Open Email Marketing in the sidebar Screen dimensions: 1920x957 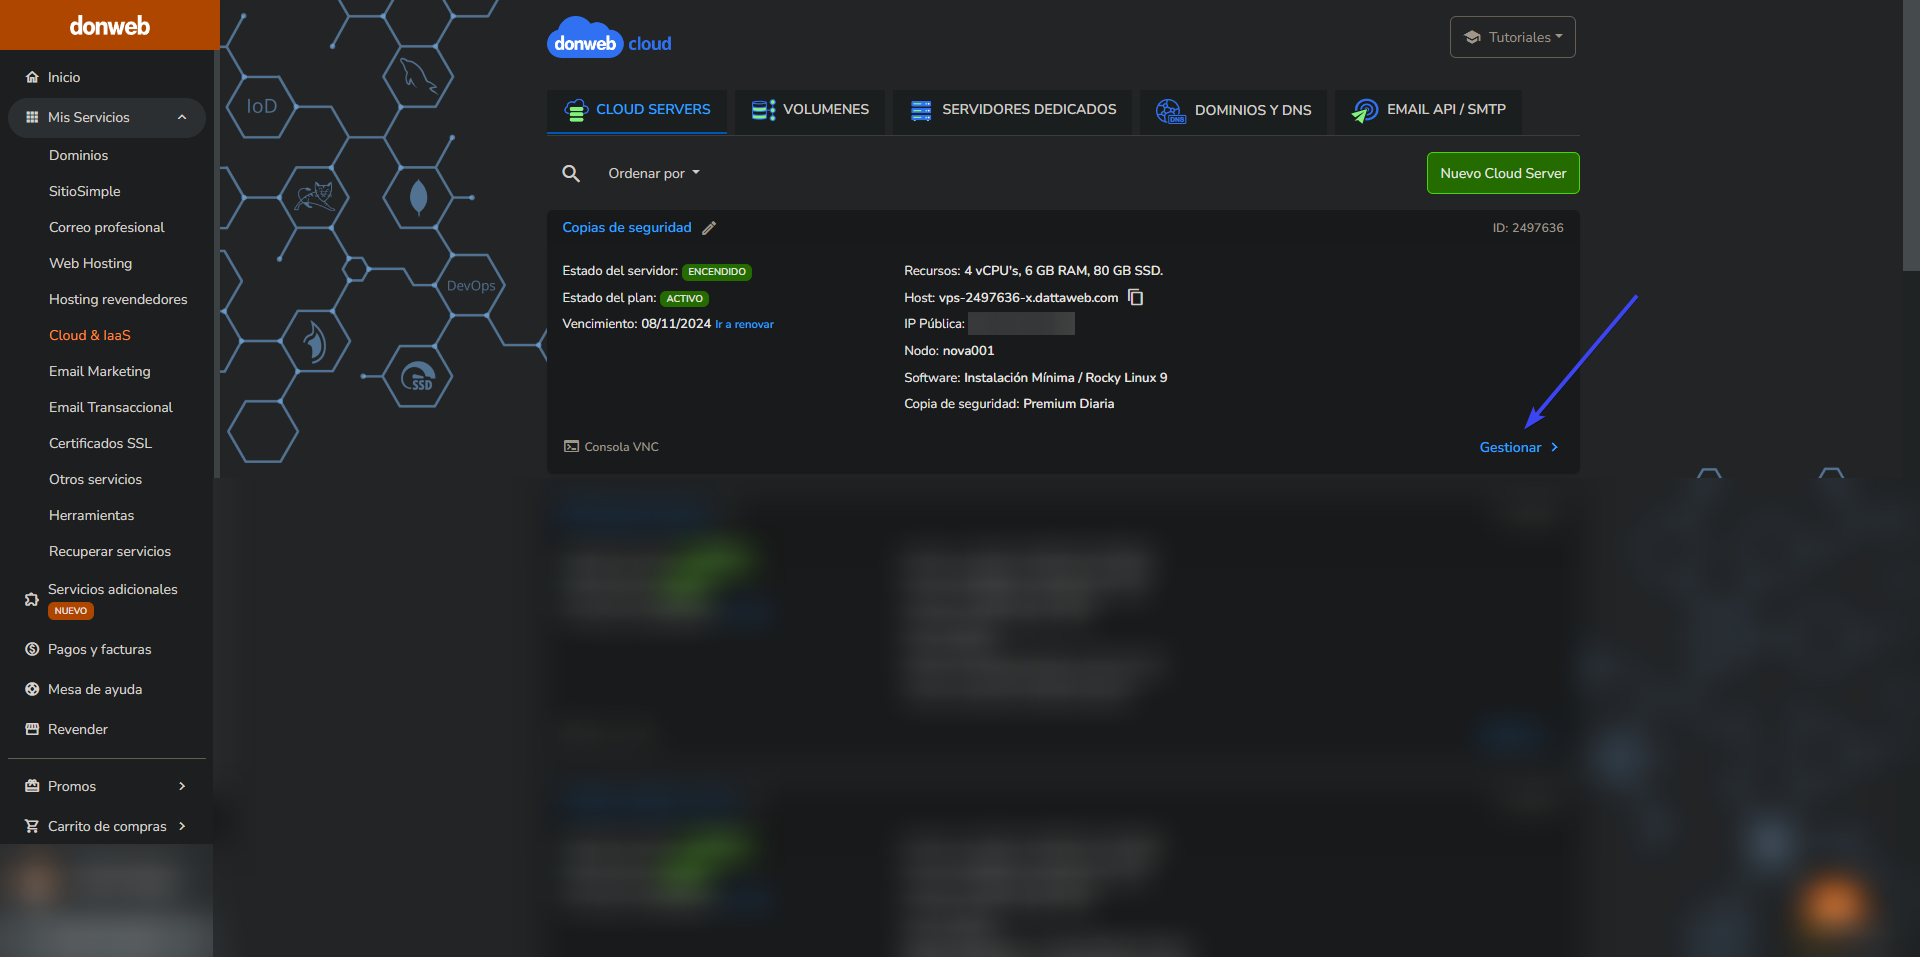pyautogui.click(x=100, y=371)
